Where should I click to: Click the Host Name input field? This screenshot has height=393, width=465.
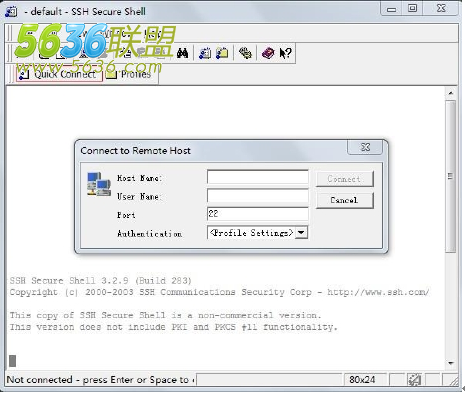258,177
